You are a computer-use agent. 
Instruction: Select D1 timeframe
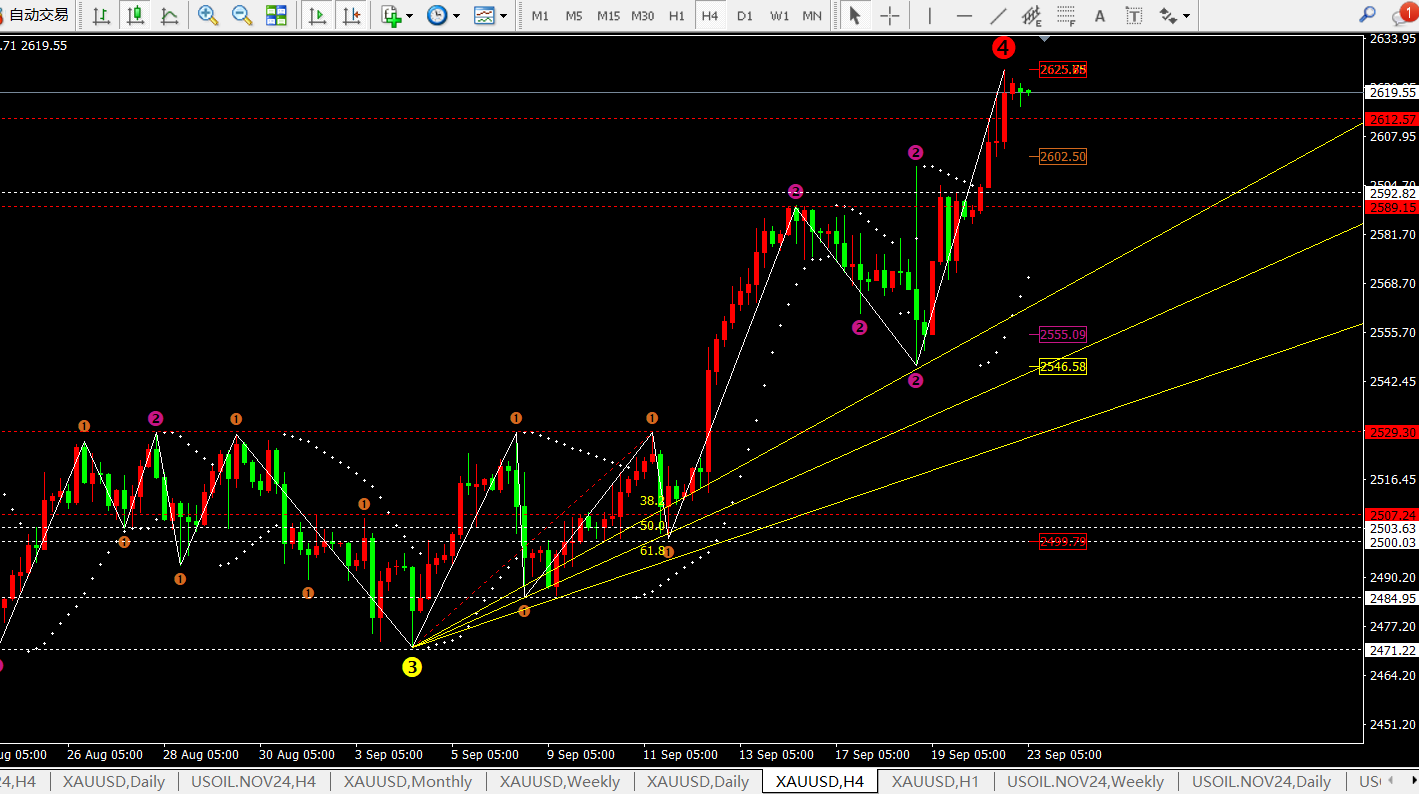pos(744,16)
